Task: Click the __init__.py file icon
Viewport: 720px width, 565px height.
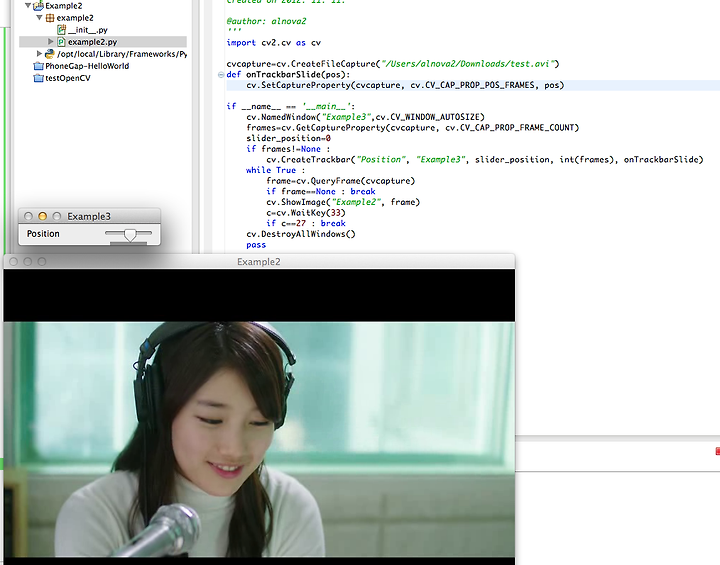Action: tap(62, 30)
